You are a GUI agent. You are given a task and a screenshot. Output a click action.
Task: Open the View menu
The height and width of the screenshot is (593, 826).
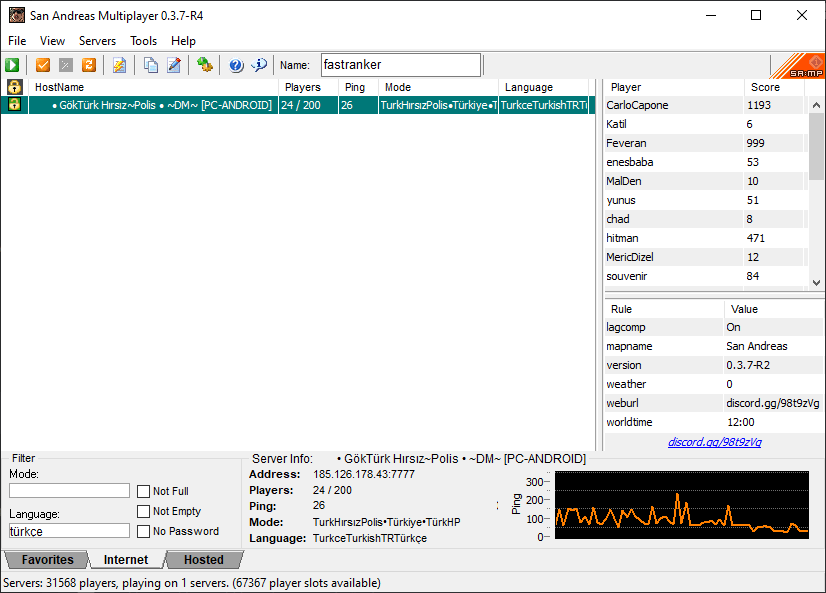tap(52, 41)
